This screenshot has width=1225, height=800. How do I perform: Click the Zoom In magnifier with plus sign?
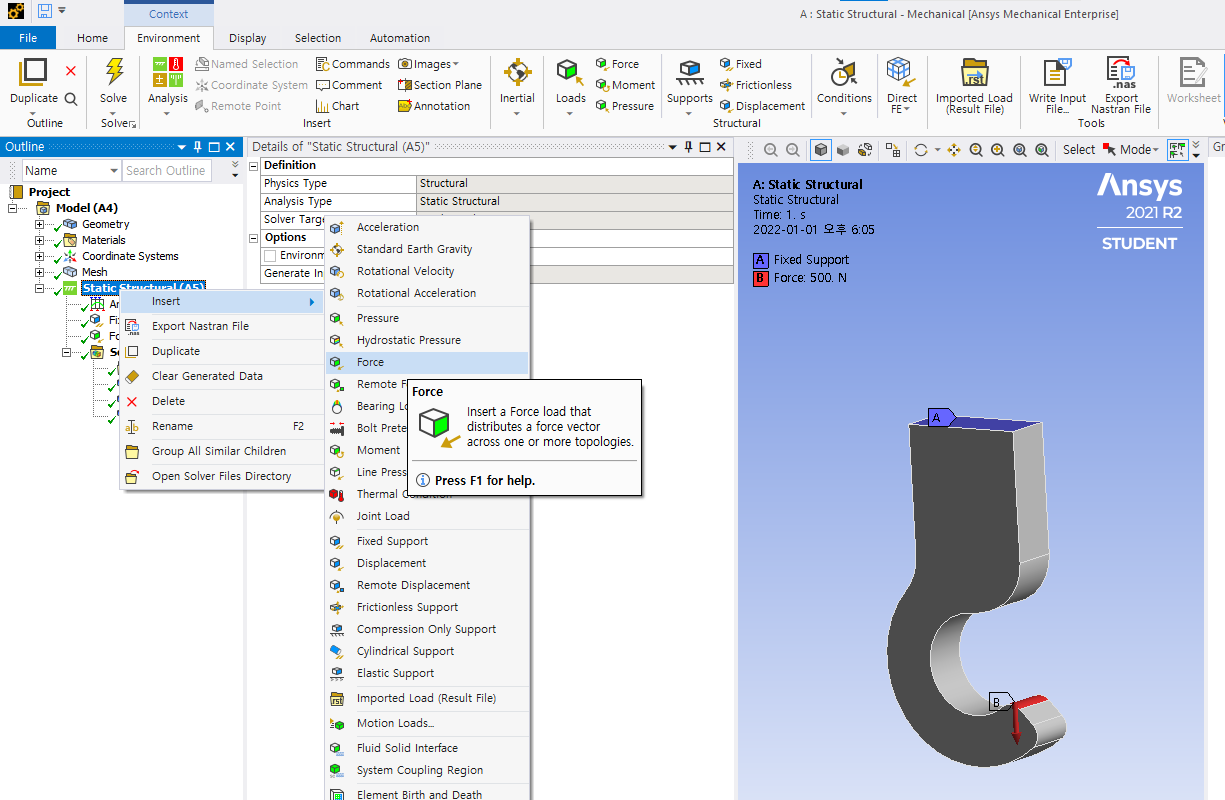click(999, 150)
